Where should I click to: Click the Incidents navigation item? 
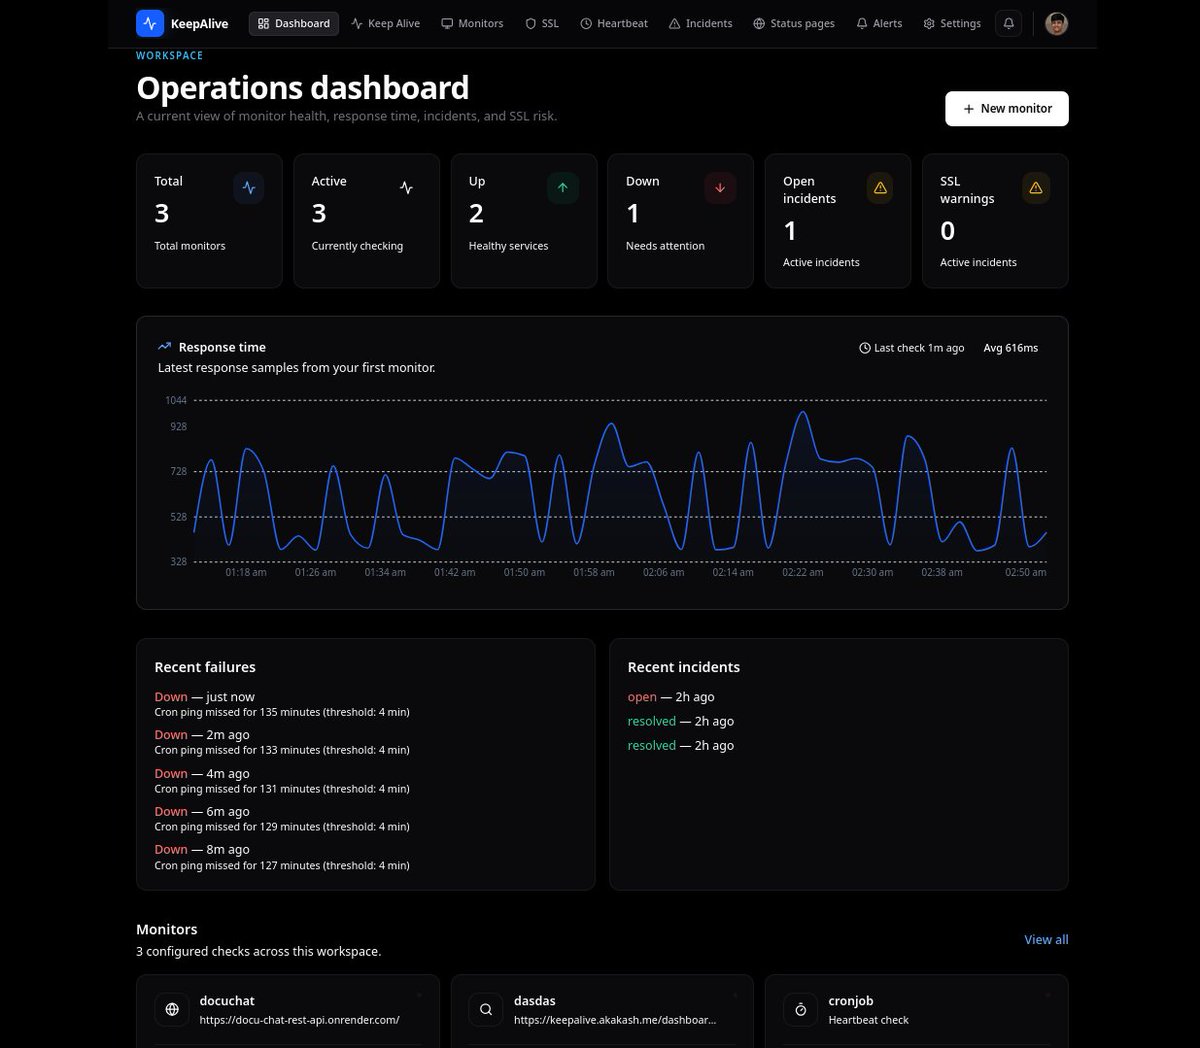(x=700, y=23)
